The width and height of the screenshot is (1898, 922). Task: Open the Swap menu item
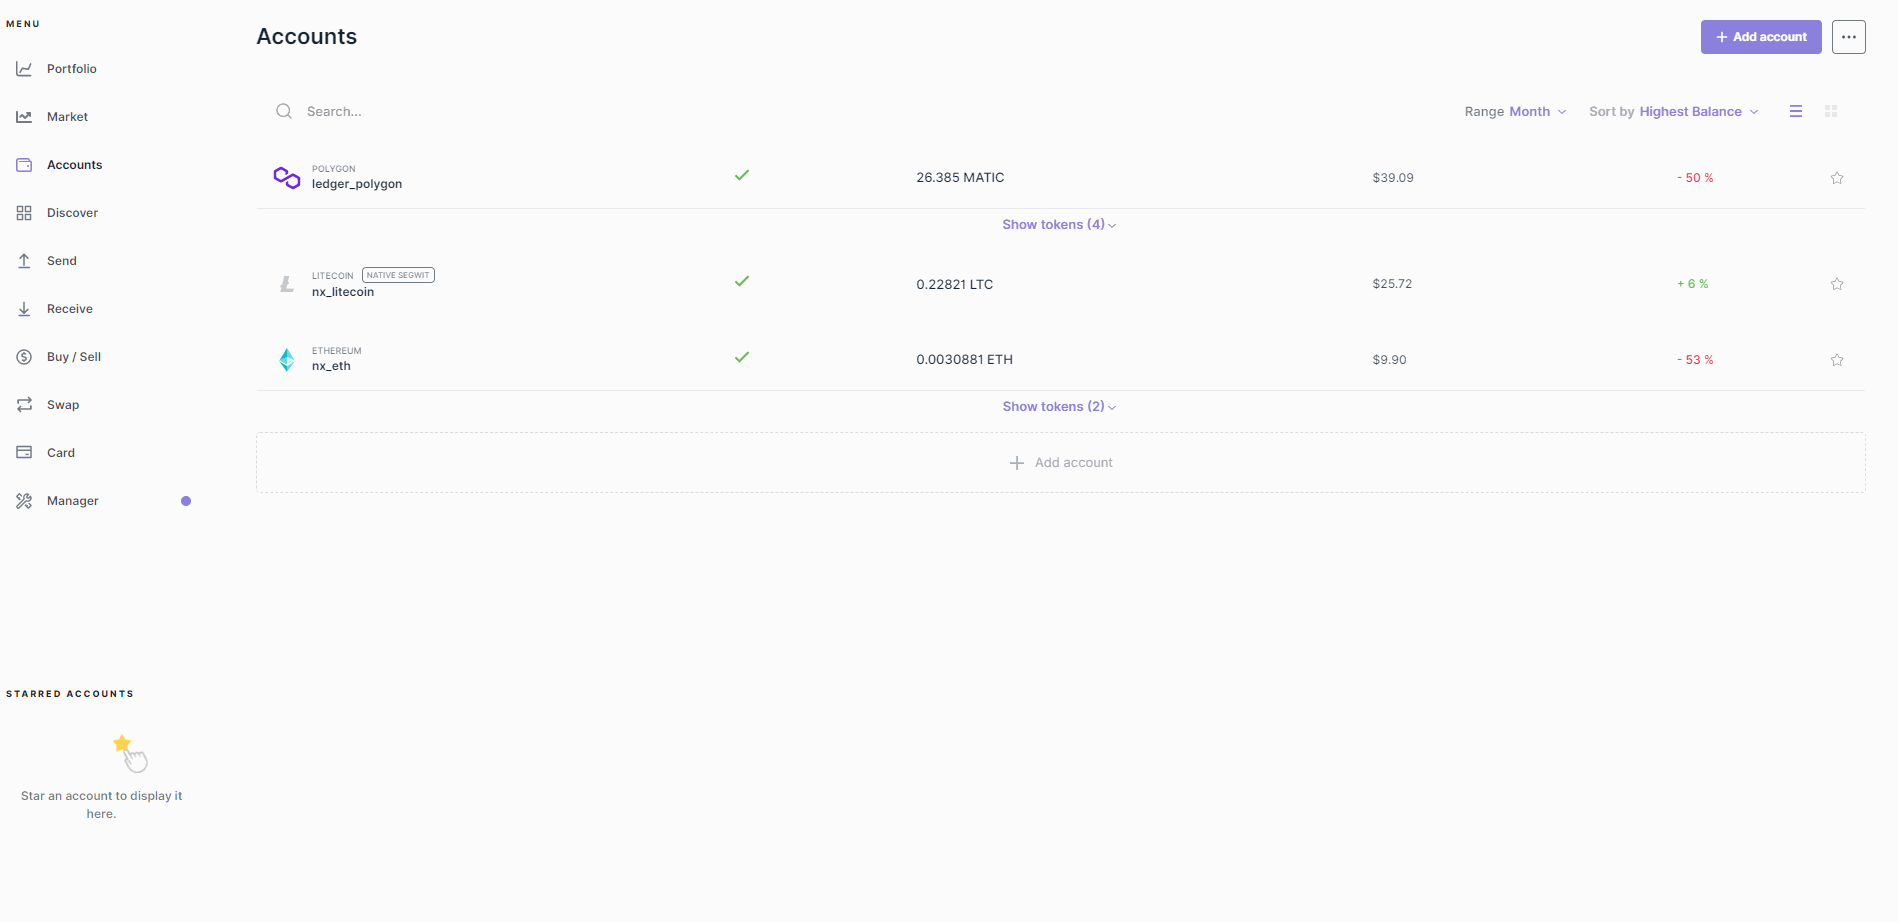coord(63,405)
